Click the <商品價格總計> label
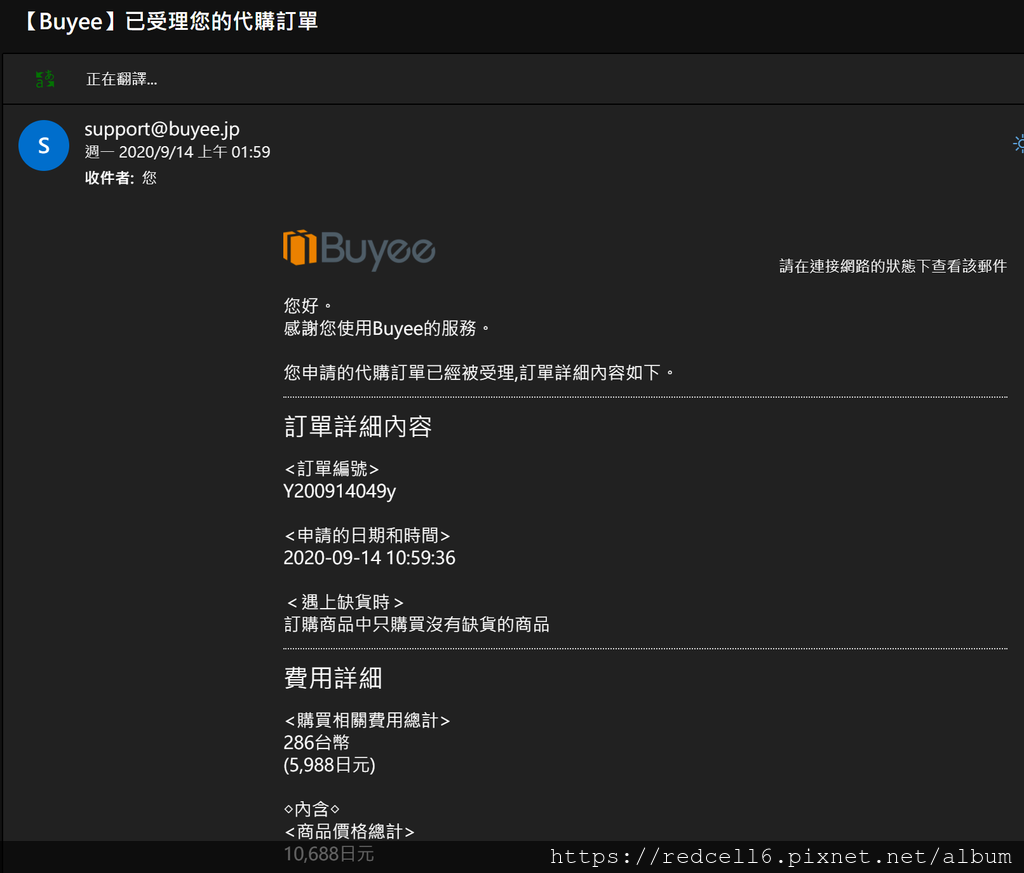The height and width of the screenshot is (873, 1024). tap(349, 831)
